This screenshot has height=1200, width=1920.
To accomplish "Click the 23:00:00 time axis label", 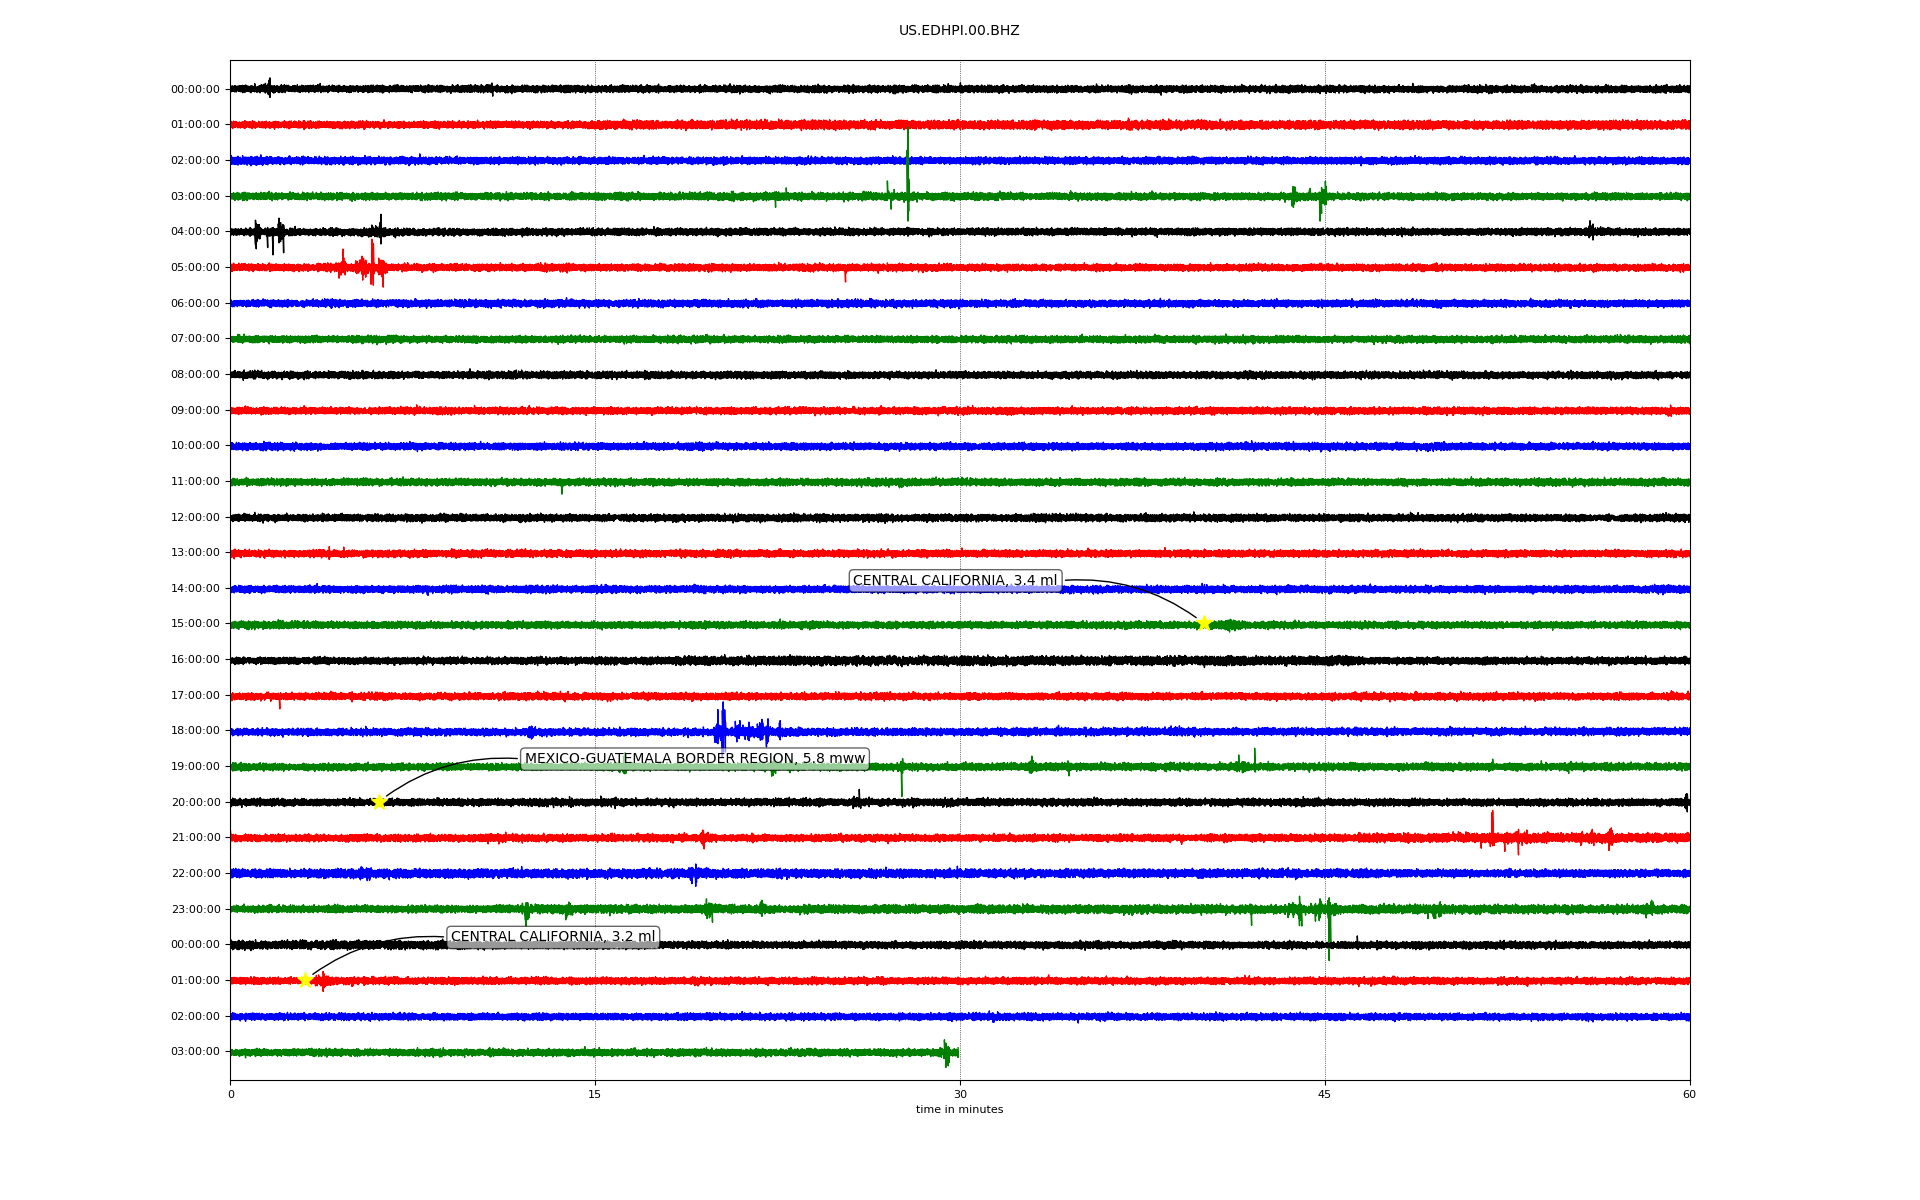I will click(195, 910).
